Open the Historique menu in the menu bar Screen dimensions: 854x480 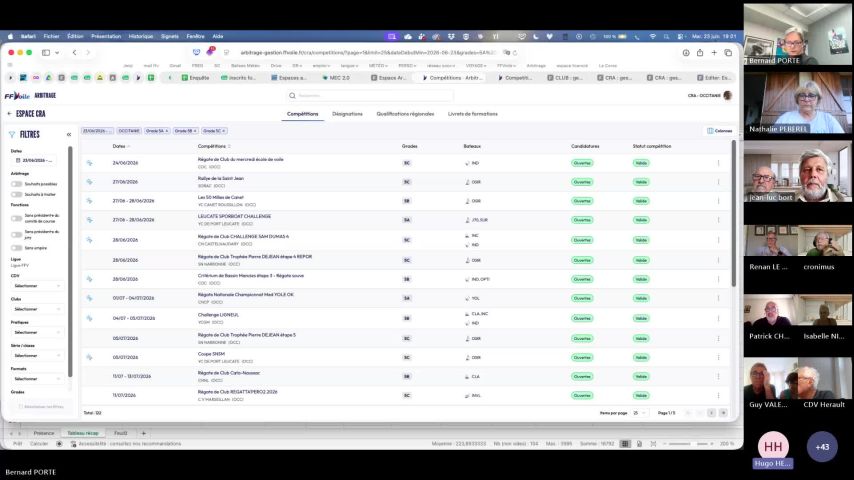[141, 37]
